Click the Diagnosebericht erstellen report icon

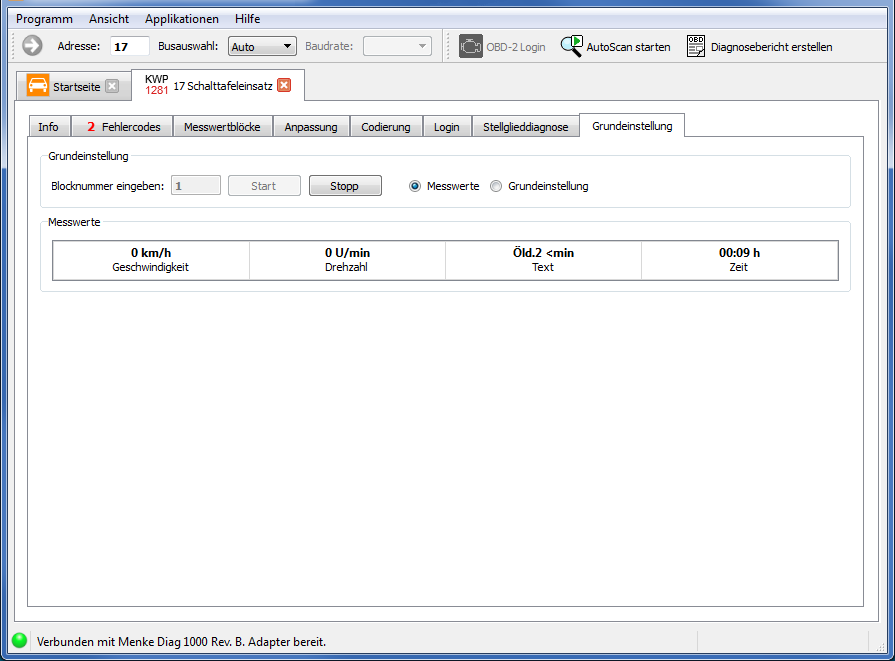click(696, 46)
